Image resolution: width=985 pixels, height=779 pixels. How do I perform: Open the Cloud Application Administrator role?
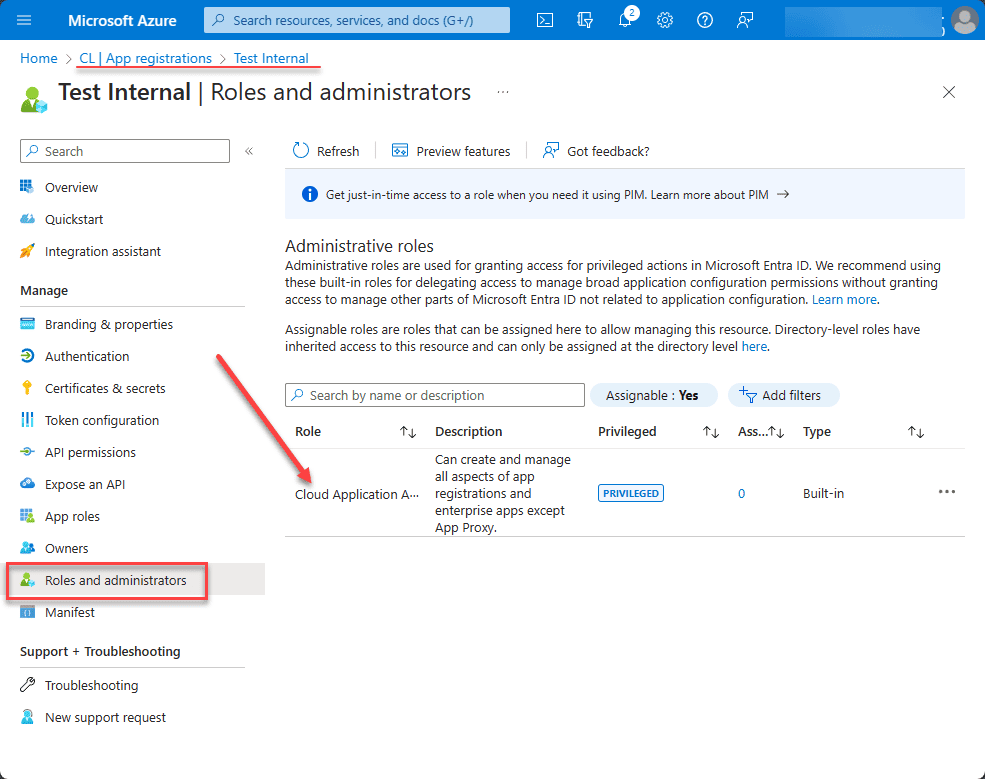tap(357, 494)
